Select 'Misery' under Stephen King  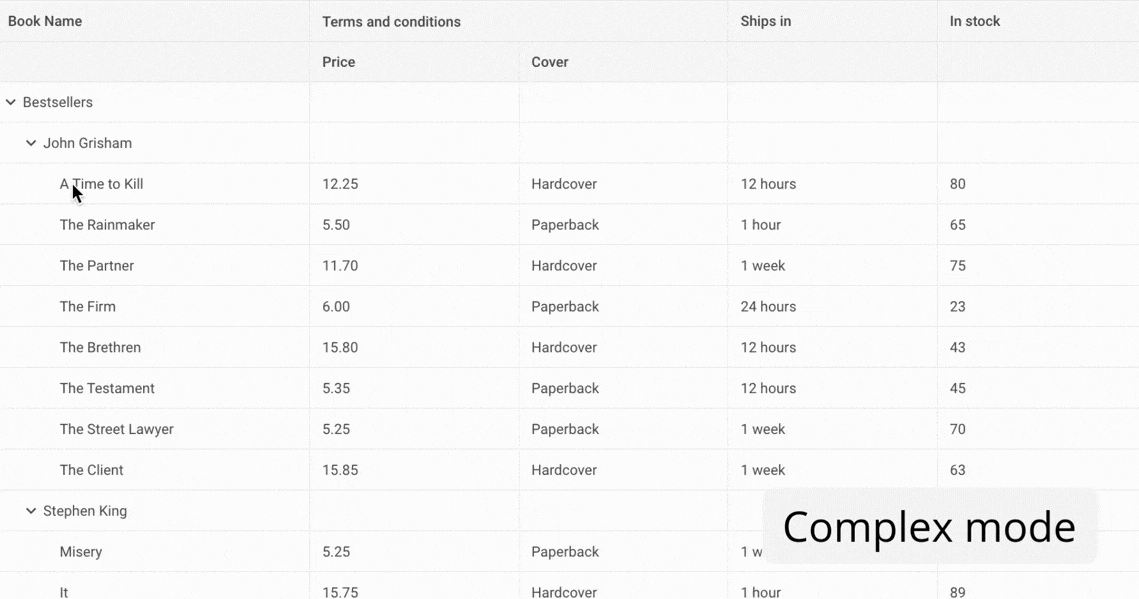(81, 551)
